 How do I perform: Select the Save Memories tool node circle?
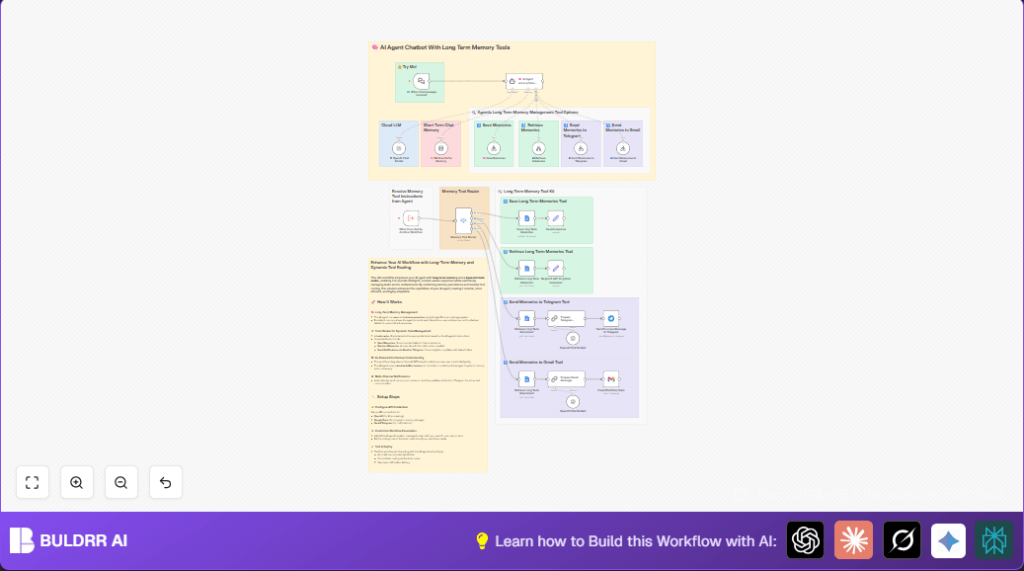pos(494,148)
